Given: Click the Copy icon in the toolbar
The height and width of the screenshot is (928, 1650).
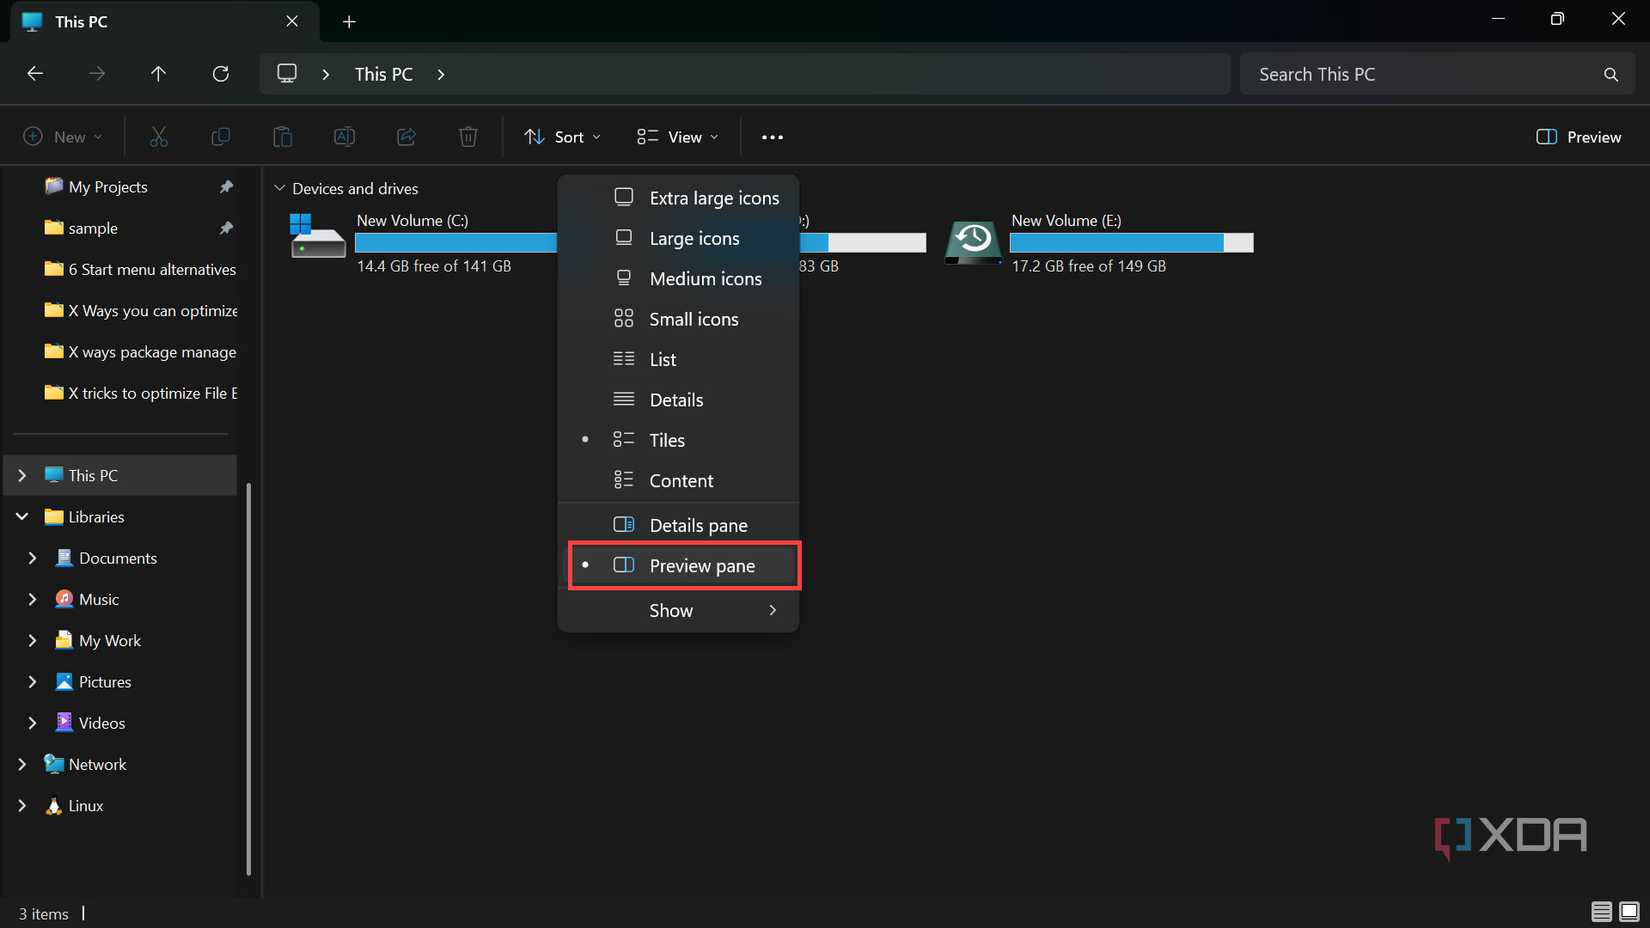Looking at the screenshot, I should coord(220,136).
